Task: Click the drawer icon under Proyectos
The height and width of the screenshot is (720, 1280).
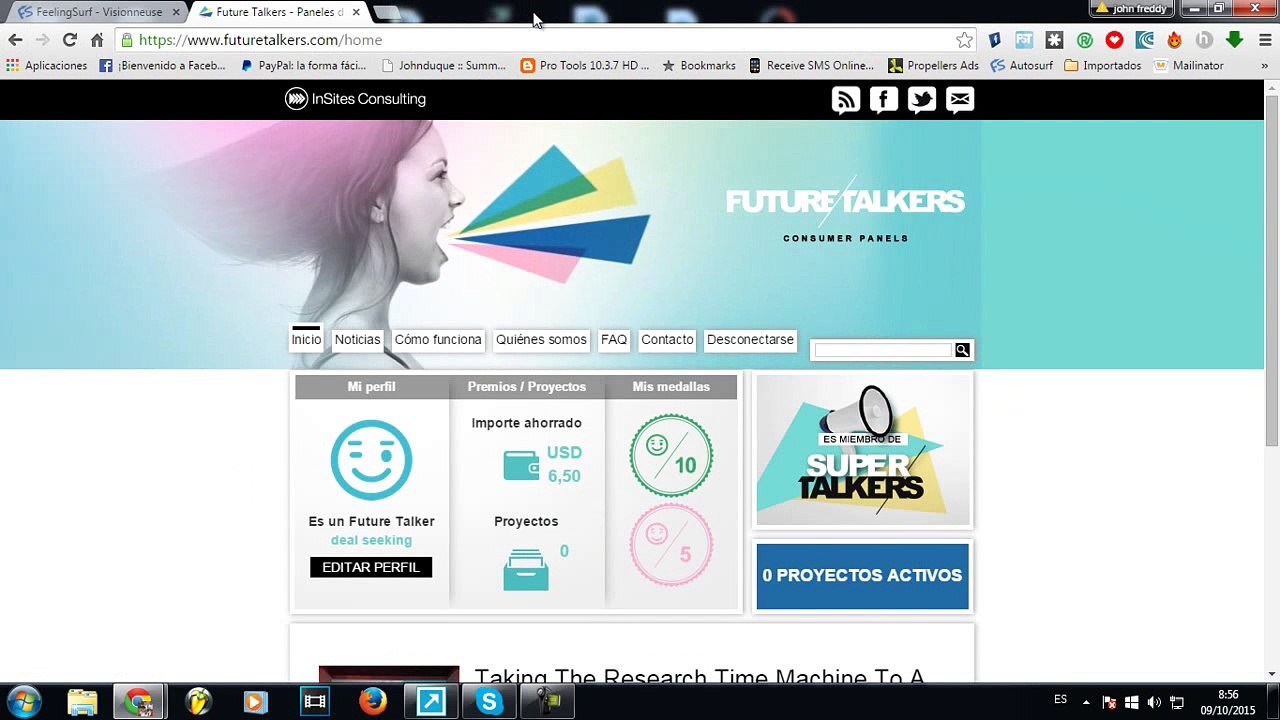Action: [x=526, y=569]
